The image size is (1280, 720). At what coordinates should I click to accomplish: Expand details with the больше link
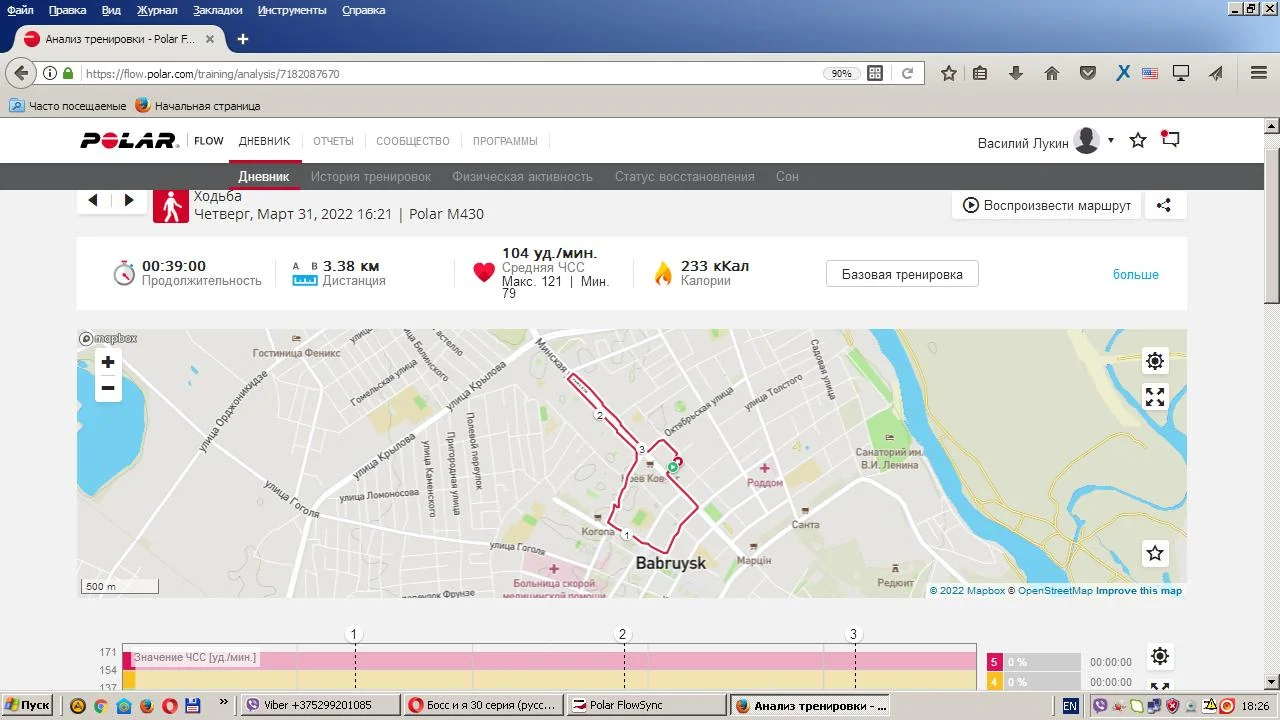coord(1135,274)
